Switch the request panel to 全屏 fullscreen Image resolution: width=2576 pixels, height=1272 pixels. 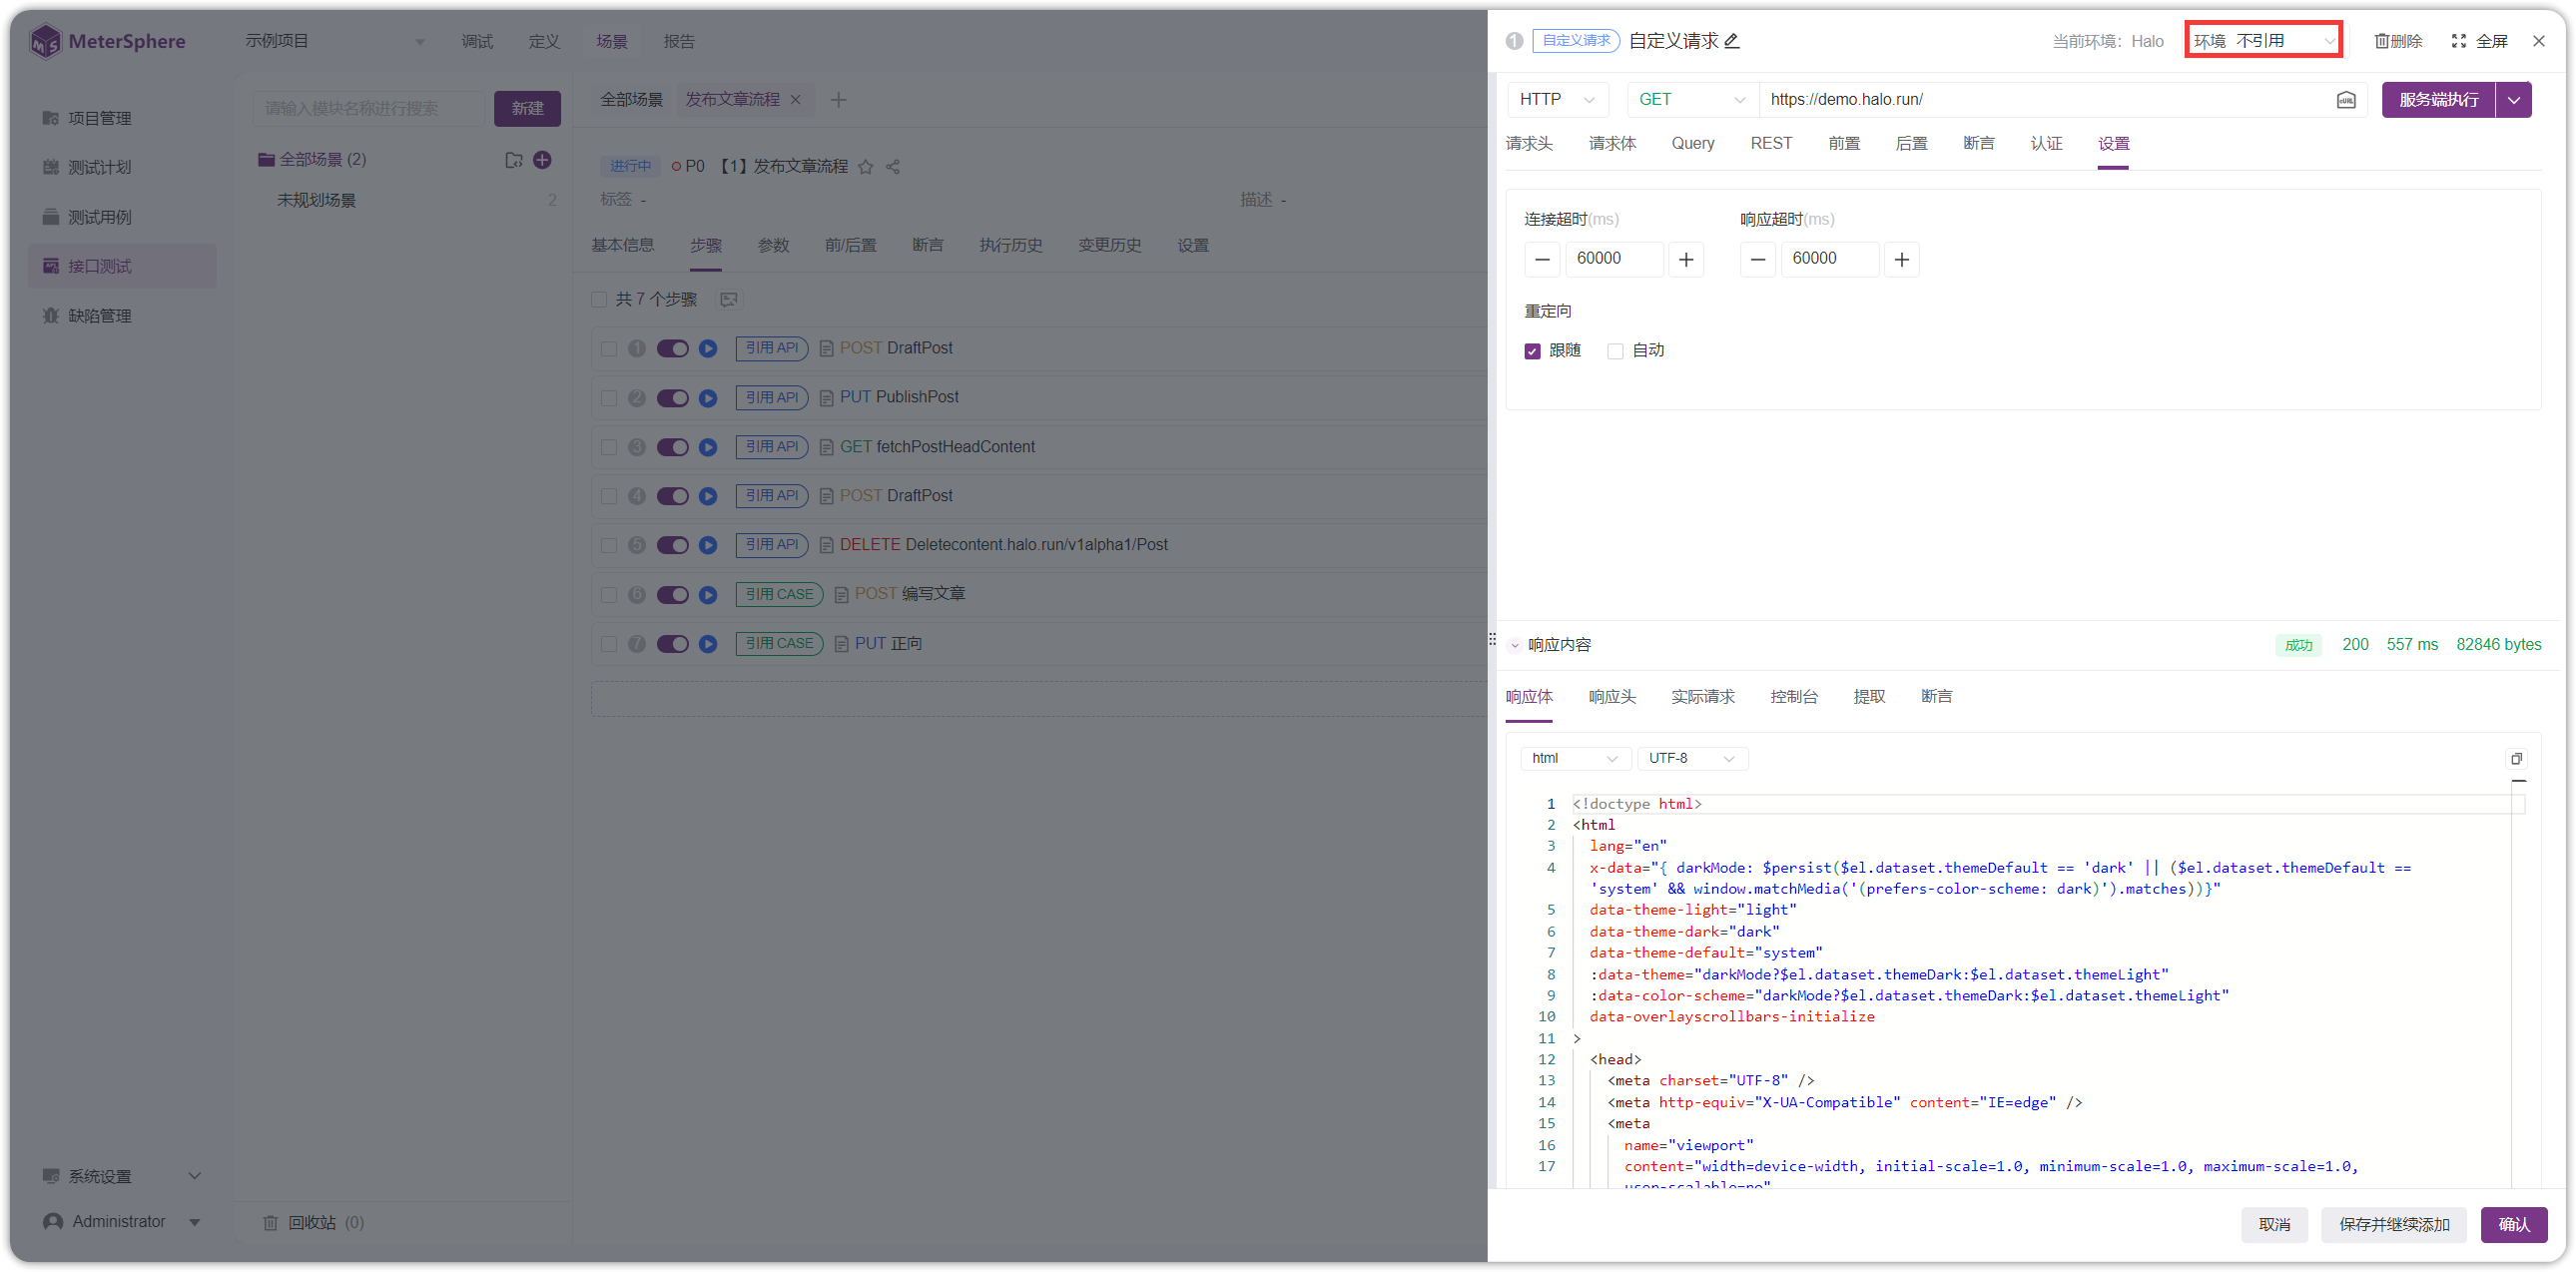click(x=2480, y=41)
